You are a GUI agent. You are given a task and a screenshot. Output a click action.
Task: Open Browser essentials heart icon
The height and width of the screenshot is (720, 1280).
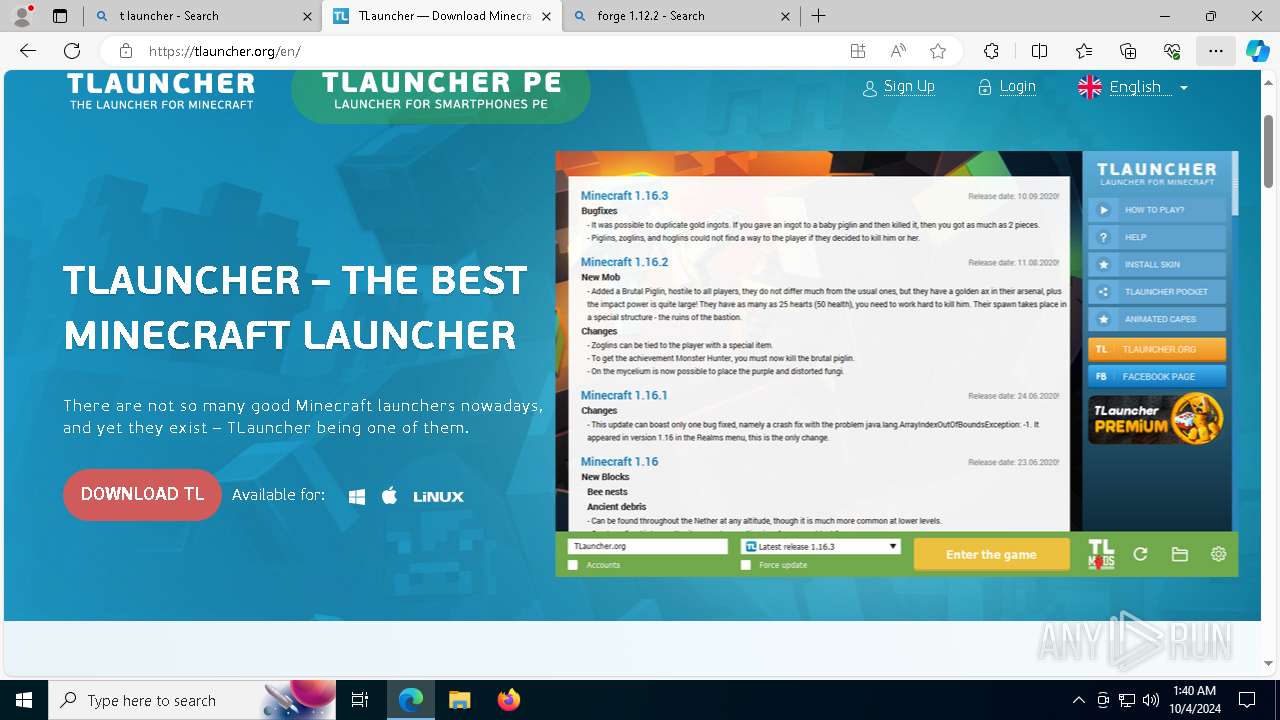pos(1172,51)
